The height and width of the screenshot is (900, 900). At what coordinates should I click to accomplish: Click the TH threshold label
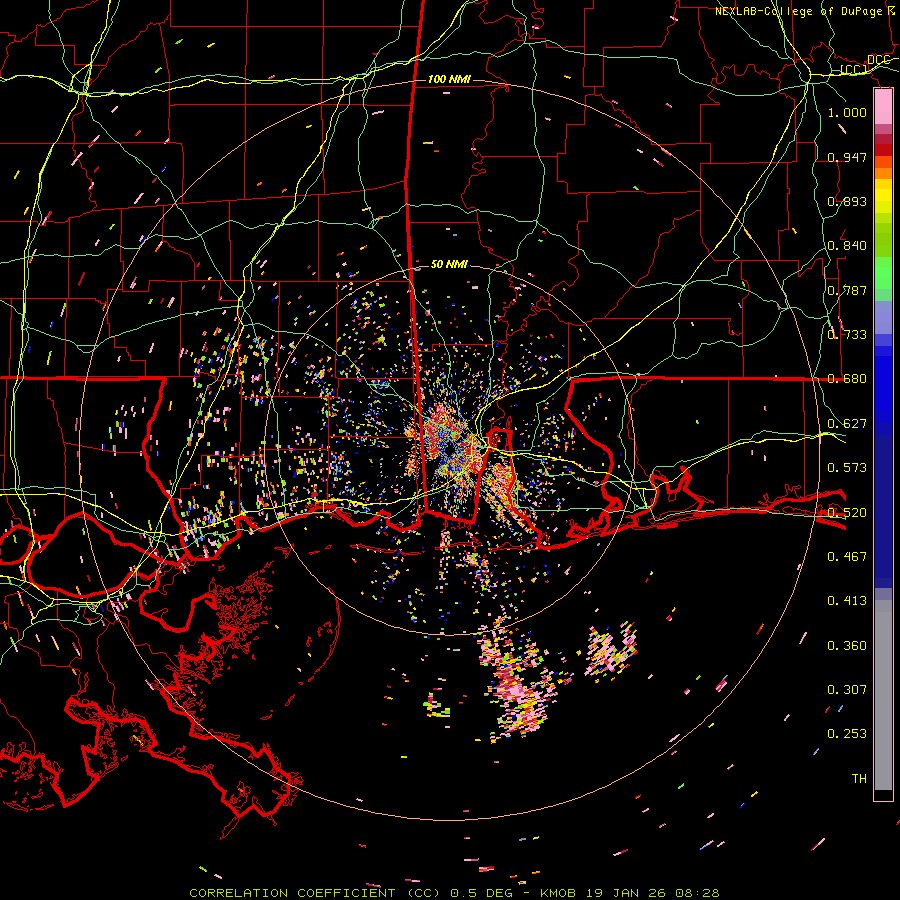click(859, 778)
